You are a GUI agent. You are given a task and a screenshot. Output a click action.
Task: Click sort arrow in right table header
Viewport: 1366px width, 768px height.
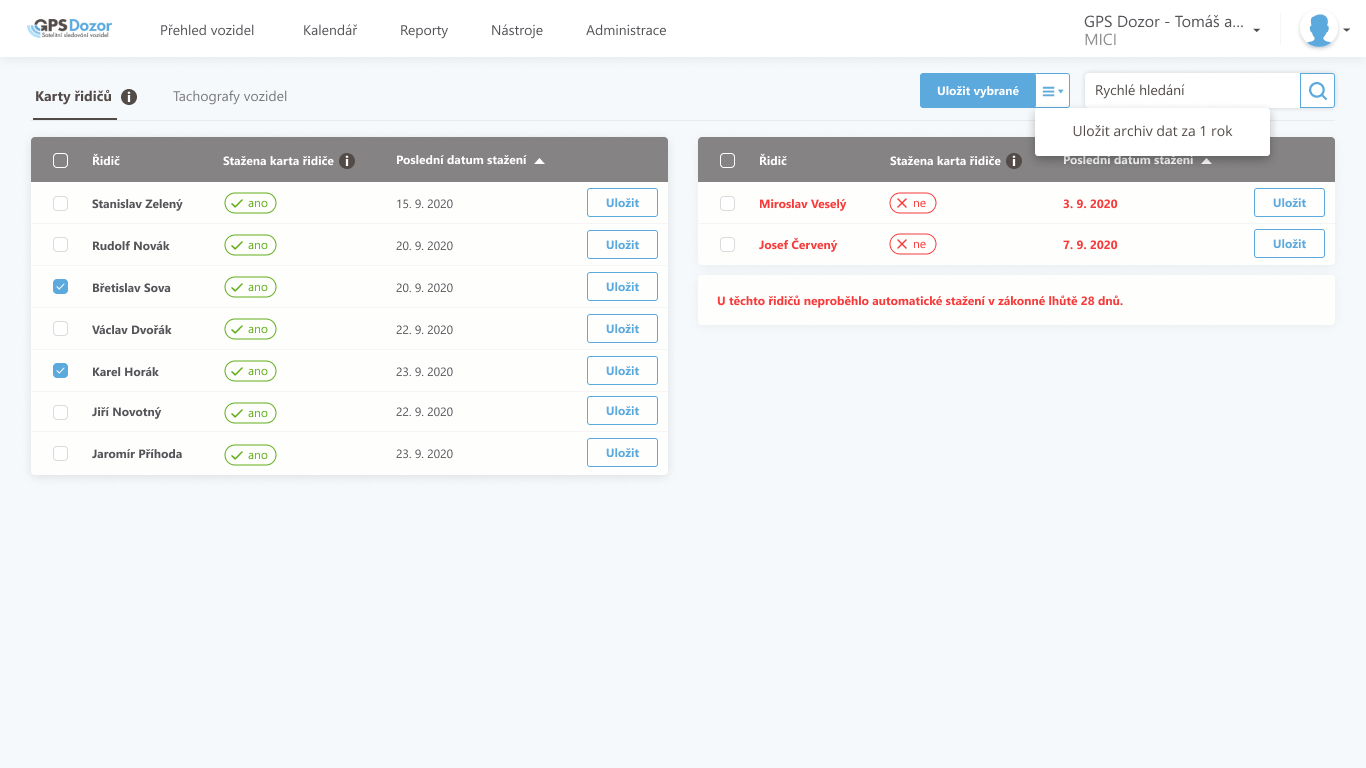pos(1206,161)
